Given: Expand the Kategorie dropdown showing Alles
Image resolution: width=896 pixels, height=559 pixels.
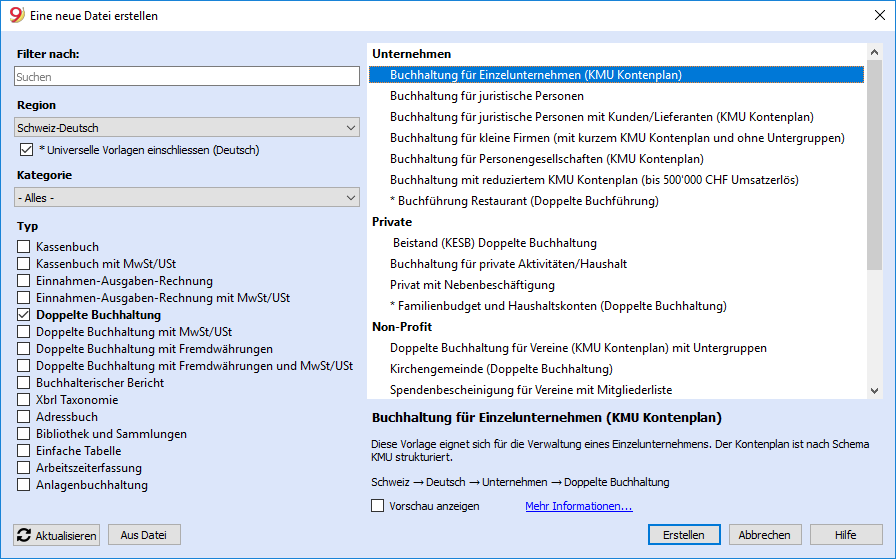Looking at the screenshot, I should 187,198.
